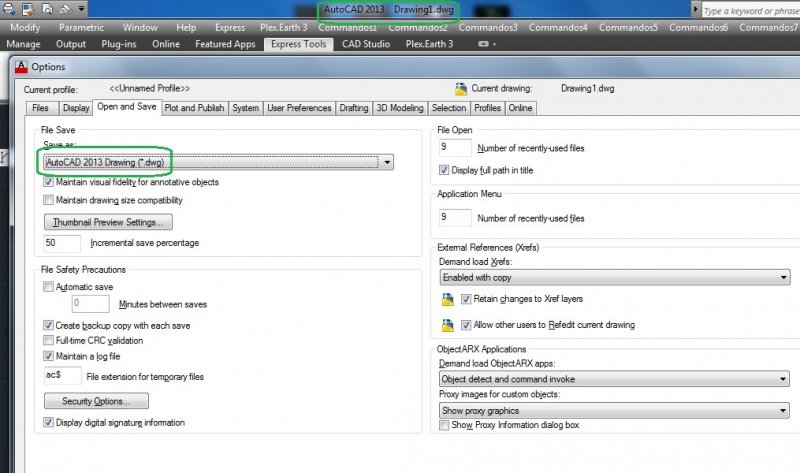Click File Open recently-used files number field
The width and height of the screenshot is (800, 473).
455,147
